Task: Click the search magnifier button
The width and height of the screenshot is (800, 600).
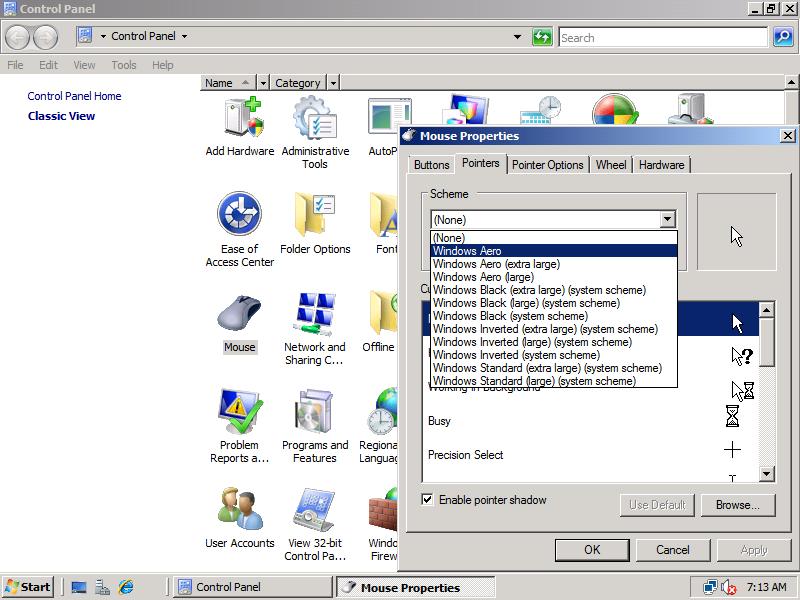Action: point(783,37)
